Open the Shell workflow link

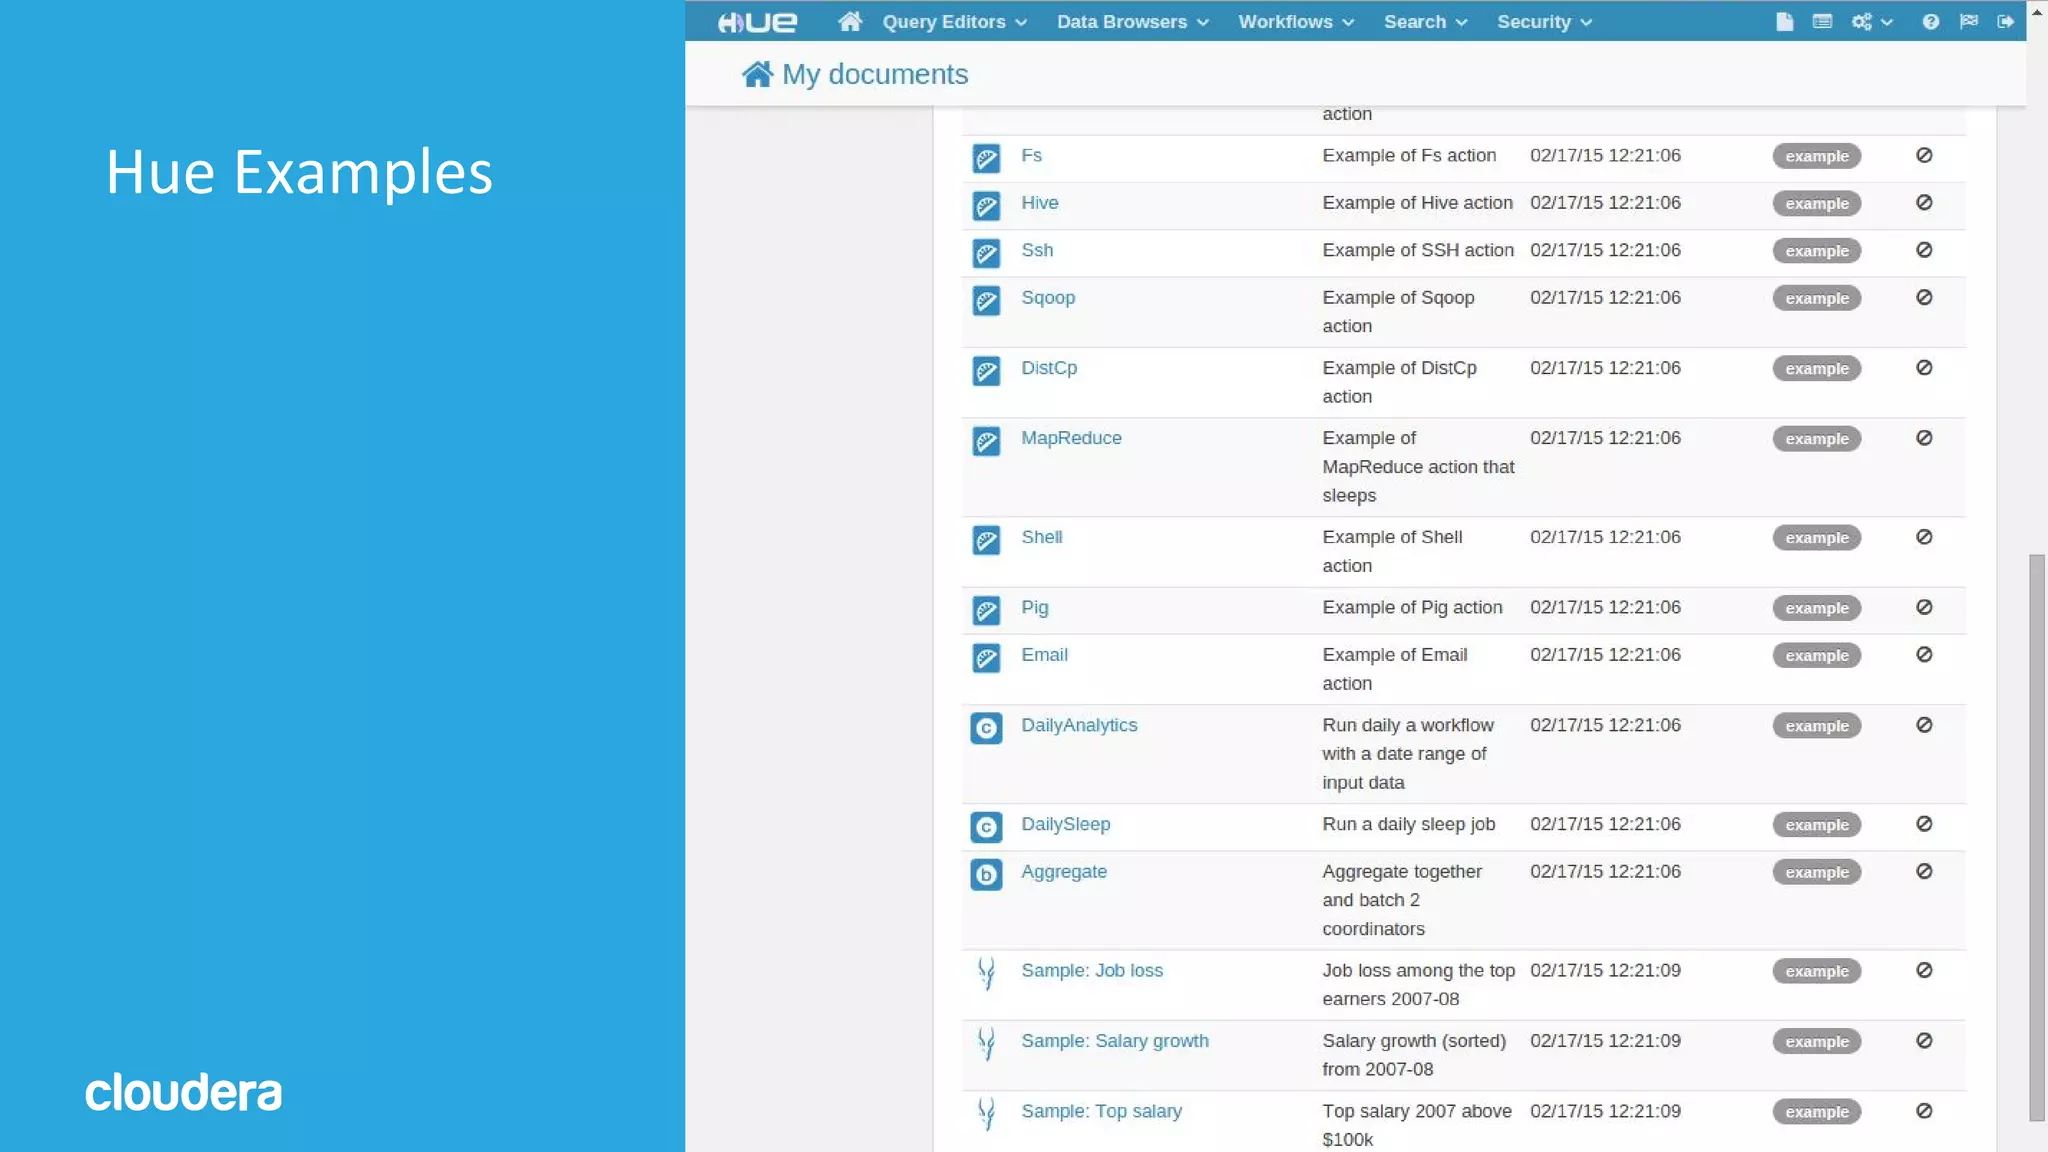(1041, 537)
